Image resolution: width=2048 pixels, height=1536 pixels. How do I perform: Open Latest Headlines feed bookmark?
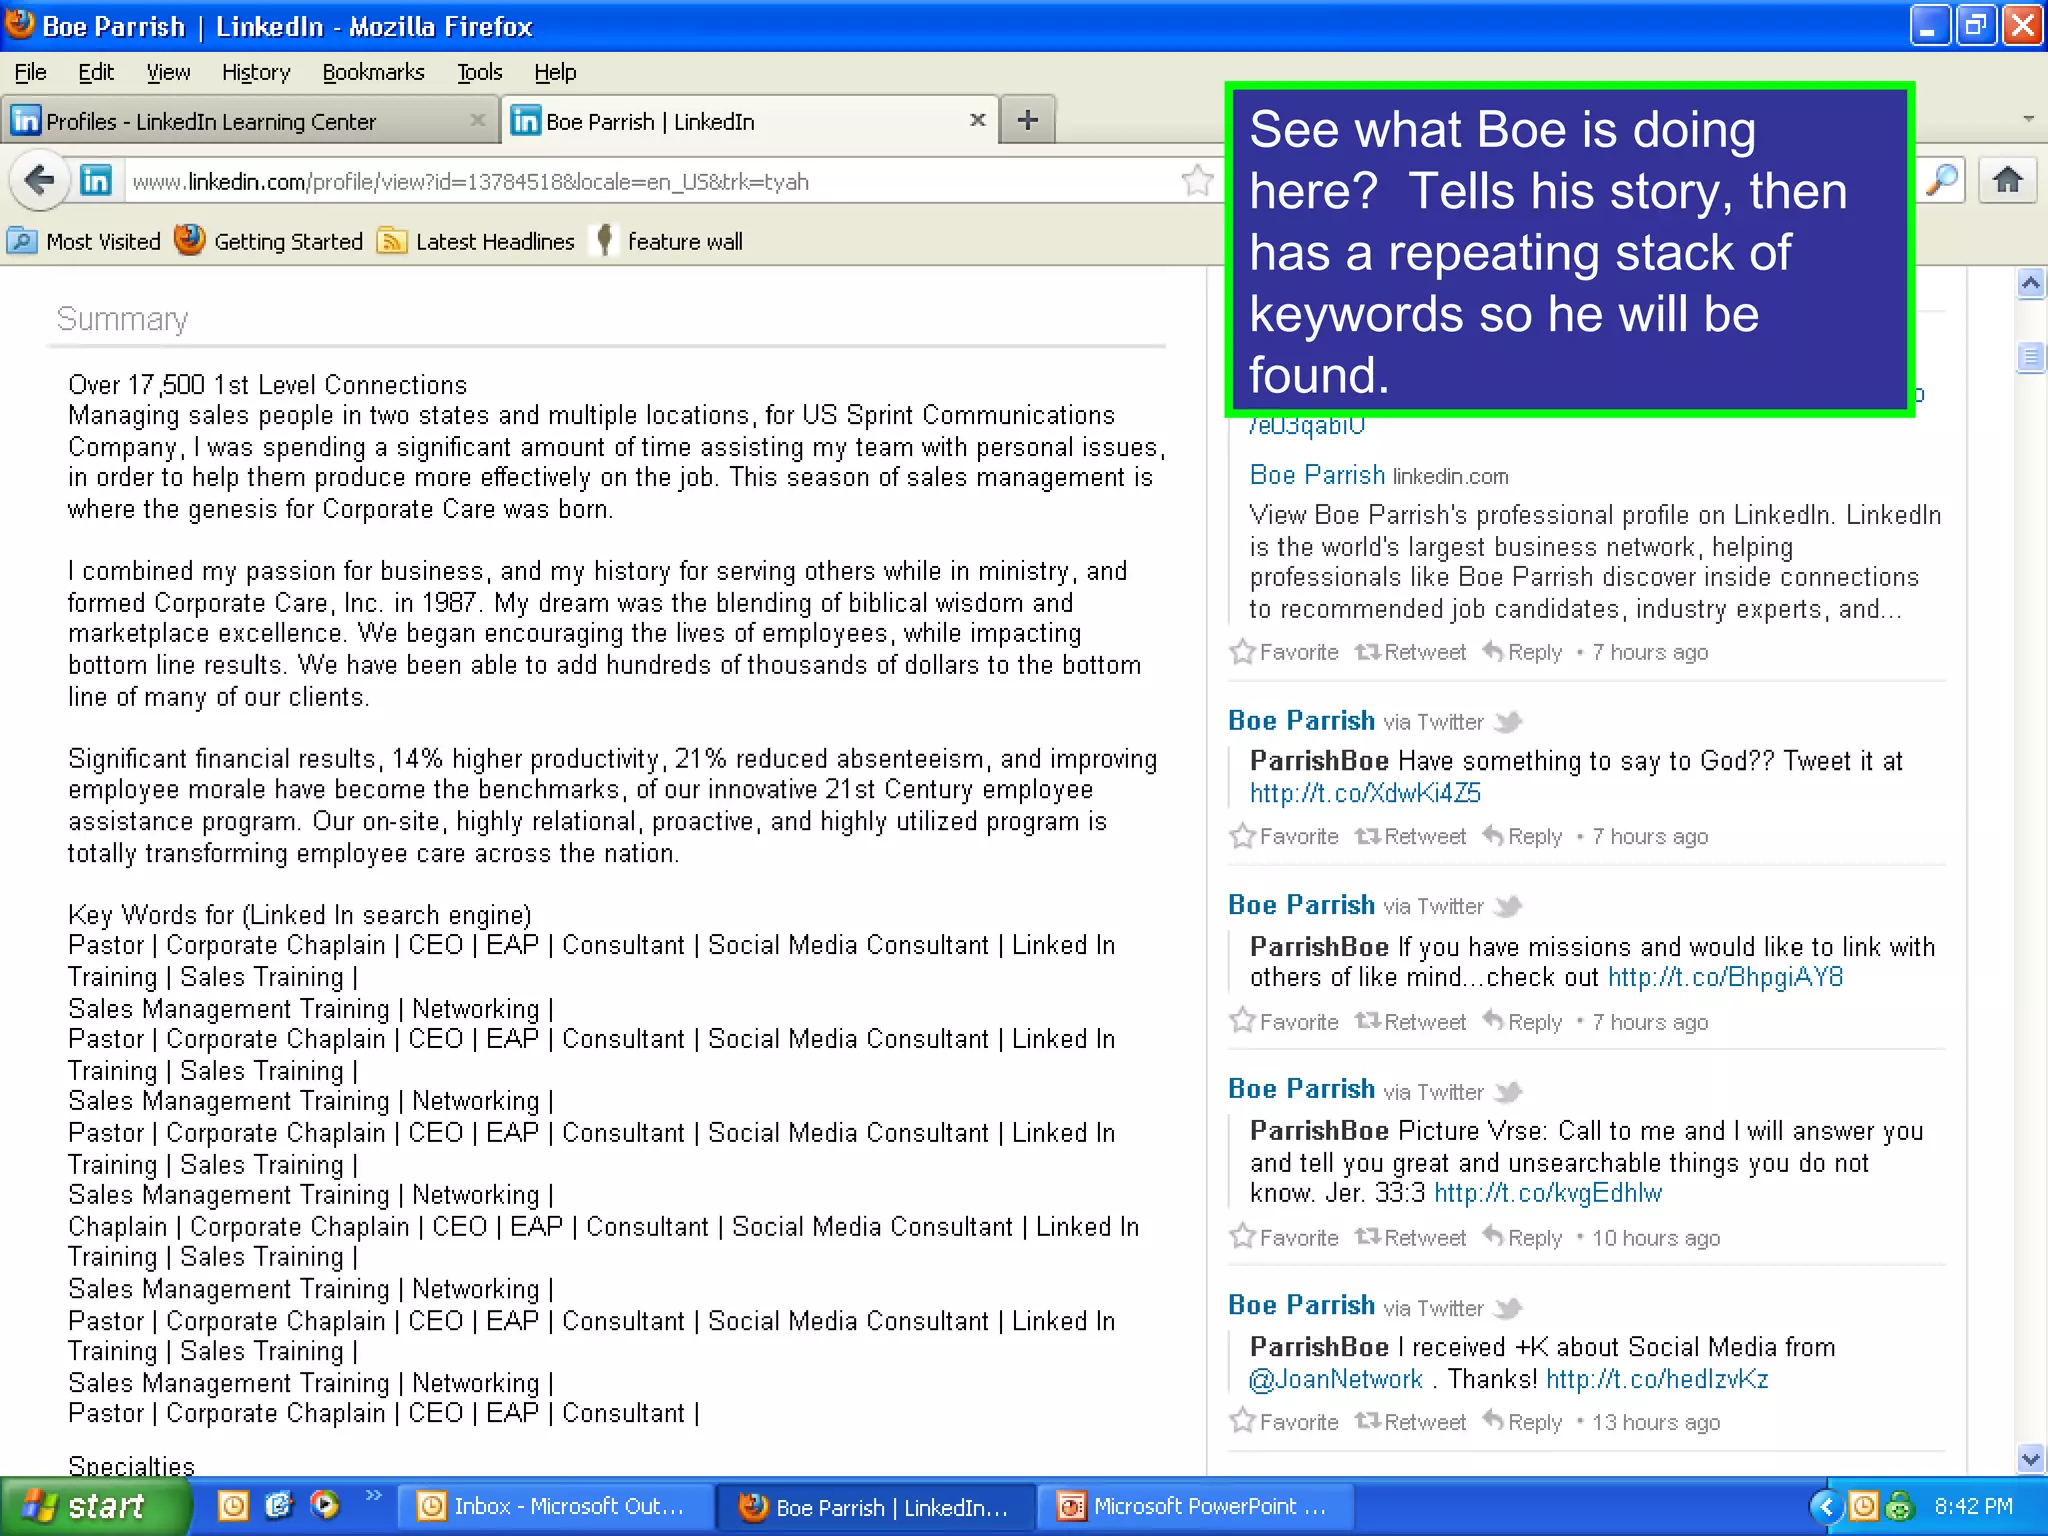tap(476, 241)
